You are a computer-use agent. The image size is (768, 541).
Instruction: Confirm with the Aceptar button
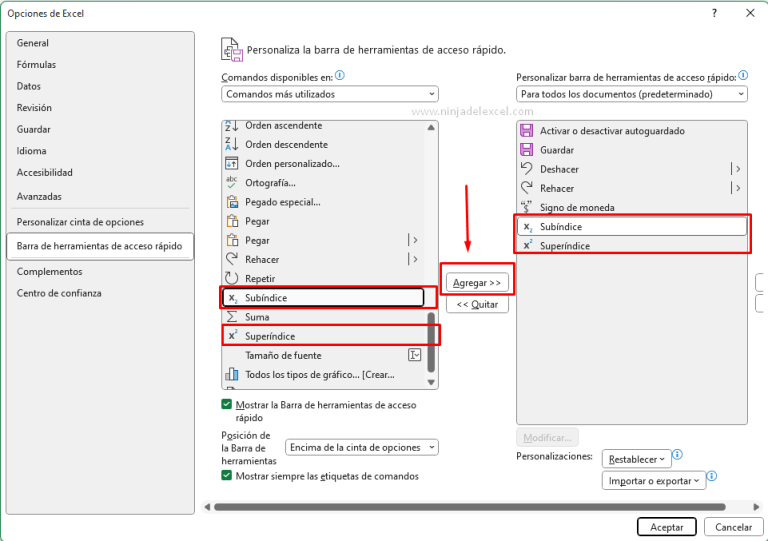667,527
